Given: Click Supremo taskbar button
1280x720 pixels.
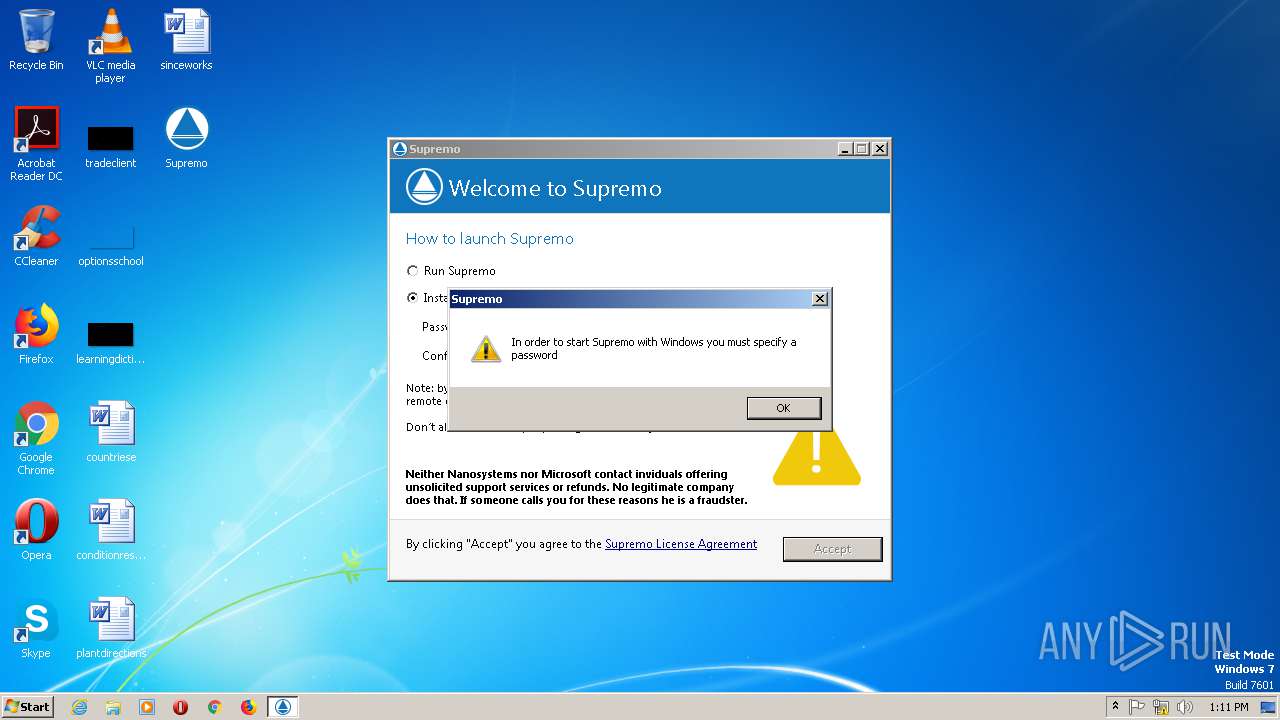Looking at the screenshot, I should (283, 707).
